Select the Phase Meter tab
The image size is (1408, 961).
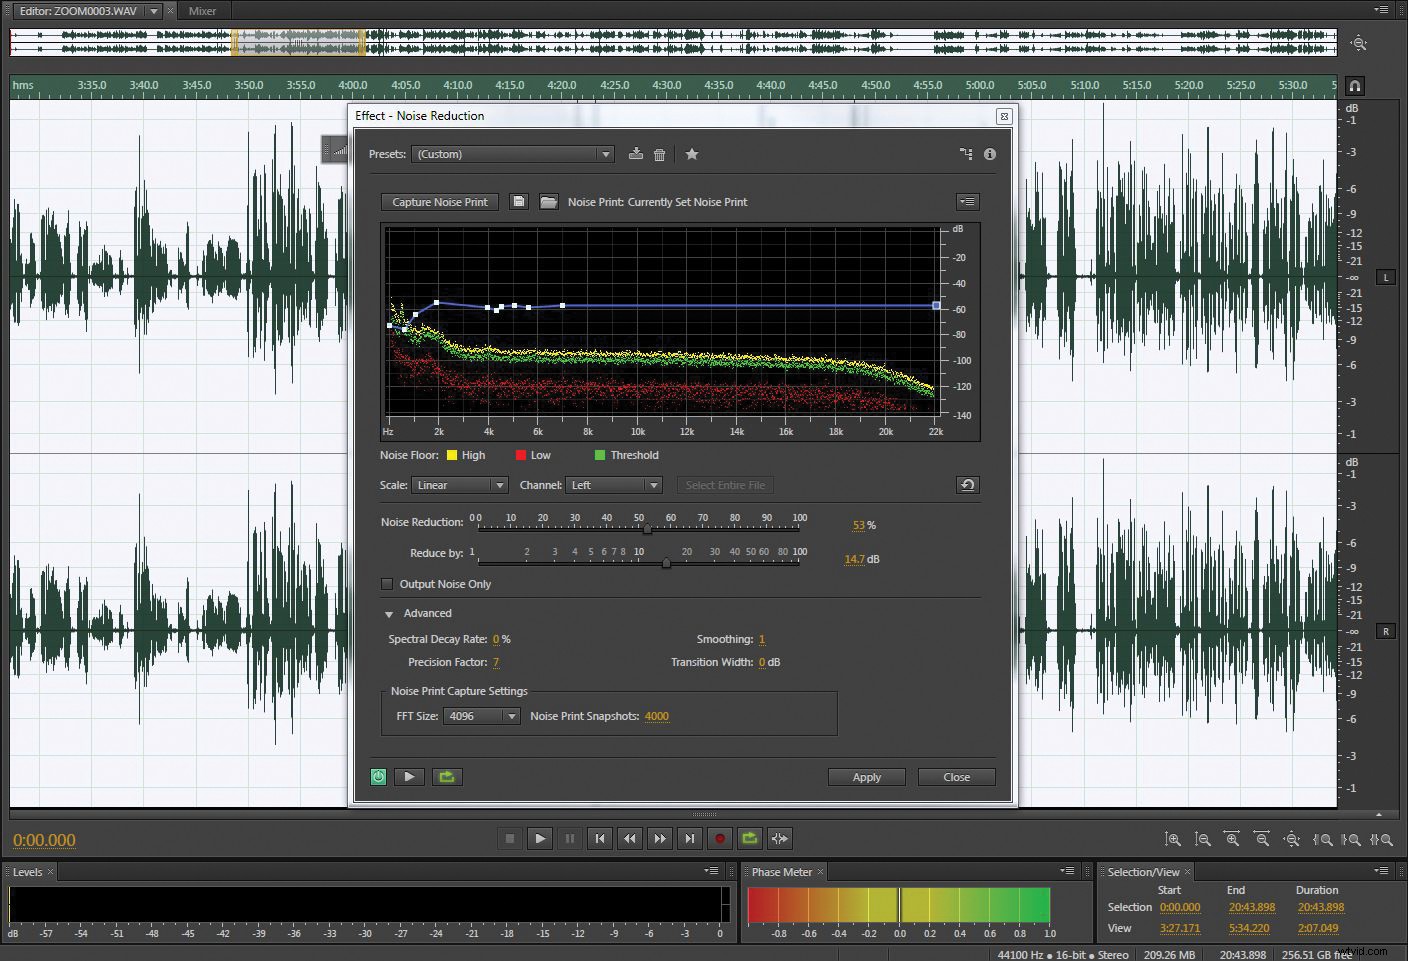tap(782, 872)
